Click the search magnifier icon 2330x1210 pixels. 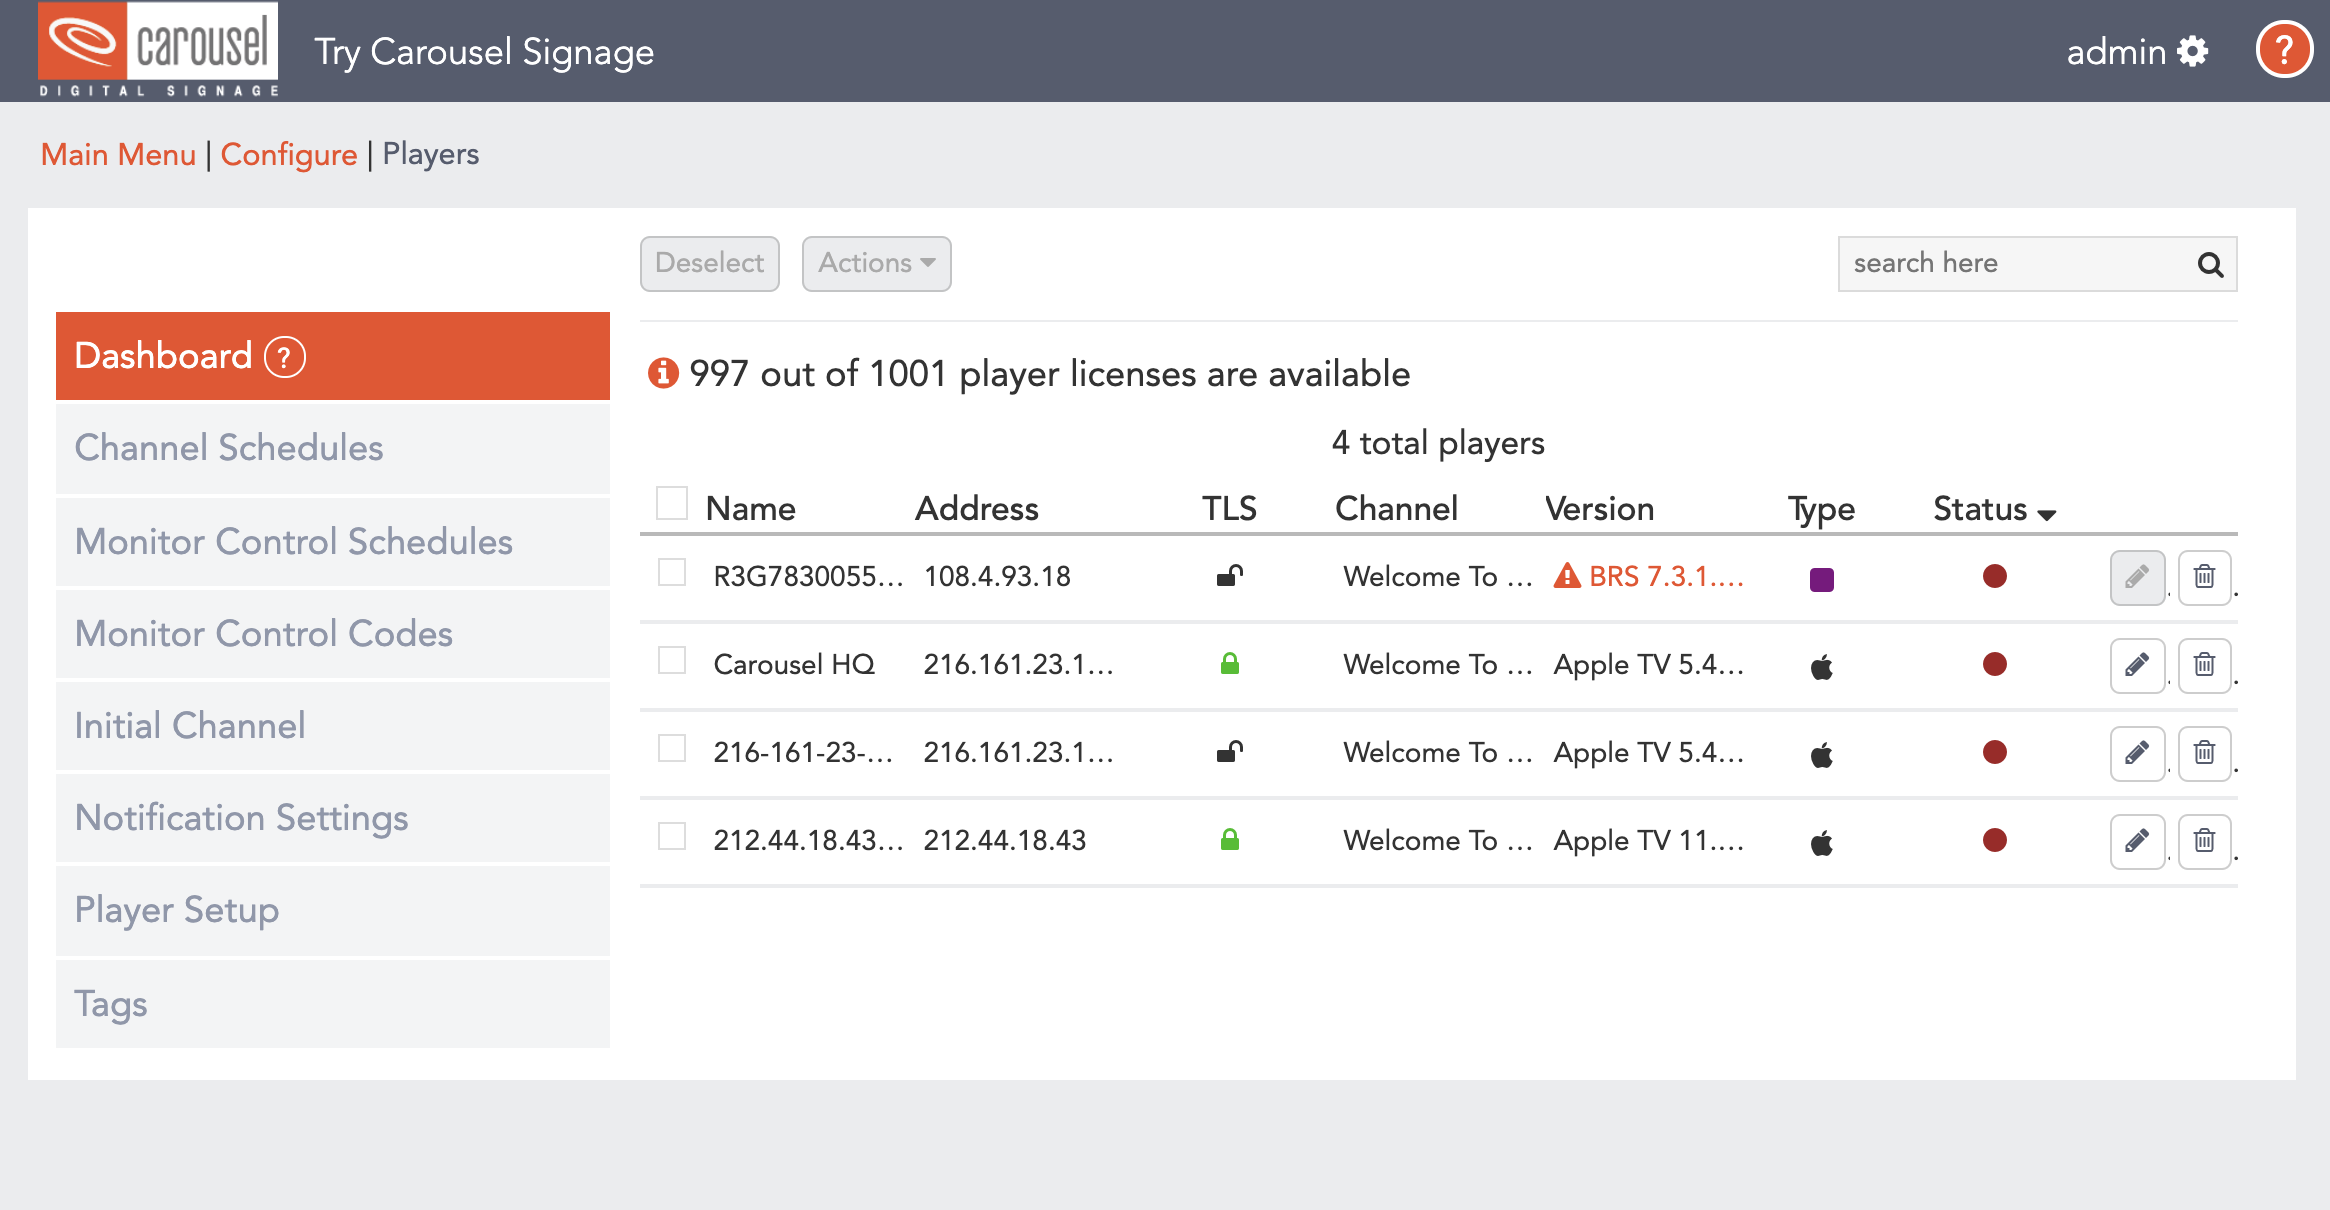coord(2207,264)
